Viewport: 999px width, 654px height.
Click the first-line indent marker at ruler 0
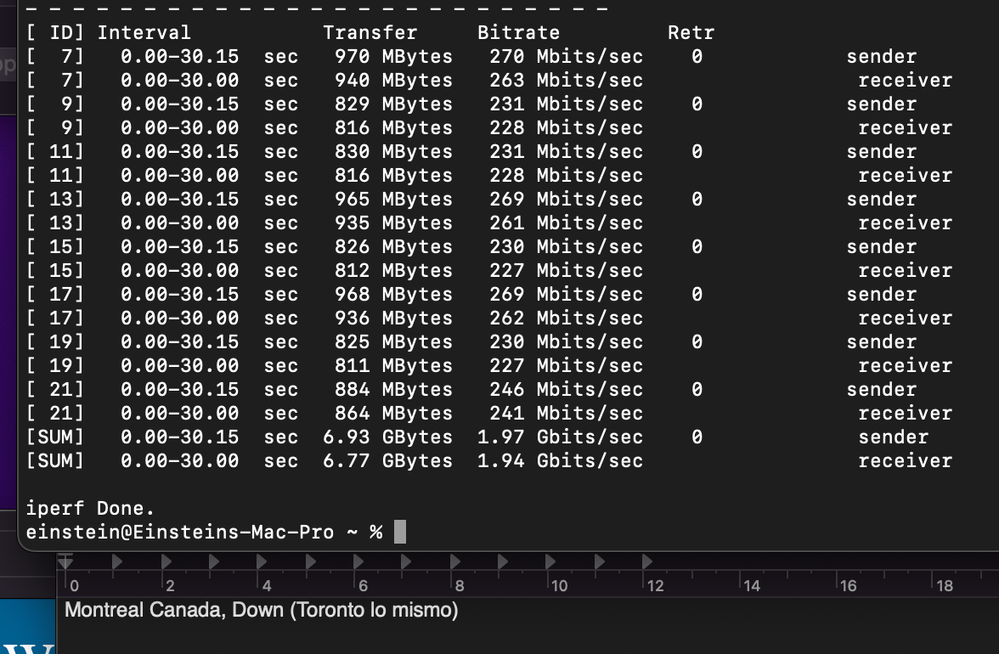(66, 561)
